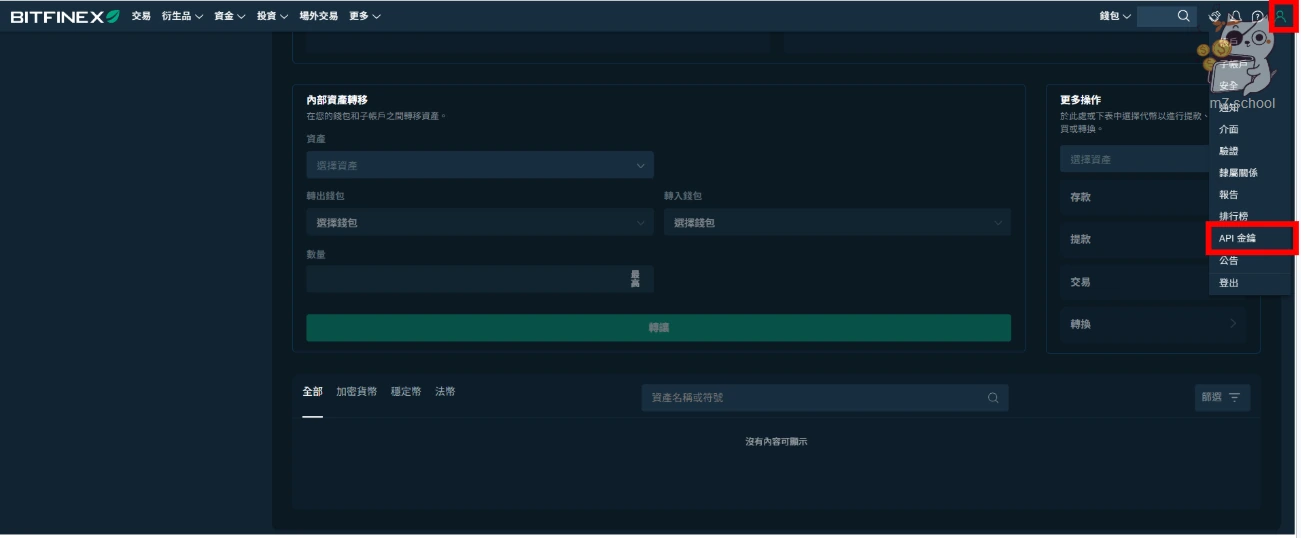This screenshot has width=1301, height=538.
Task: Select 排行榜 in the user menu
Action: (1235, 216)
